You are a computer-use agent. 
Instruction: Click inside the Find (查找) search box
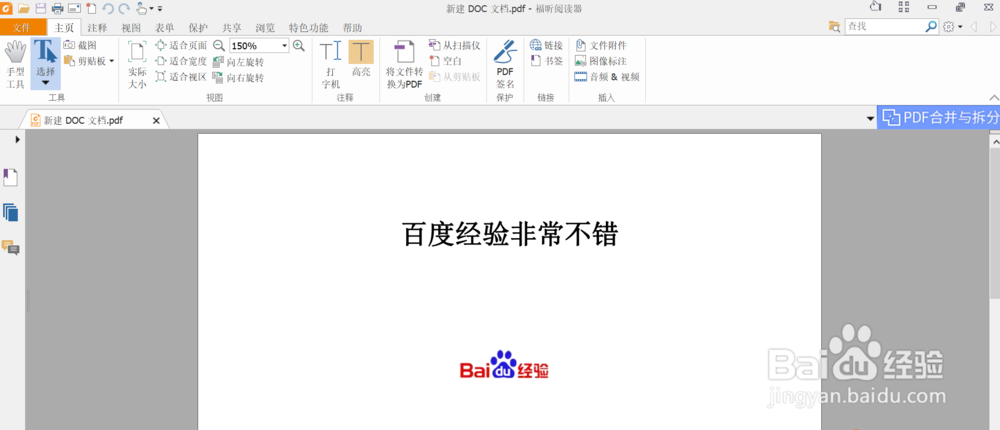(884, 27)
